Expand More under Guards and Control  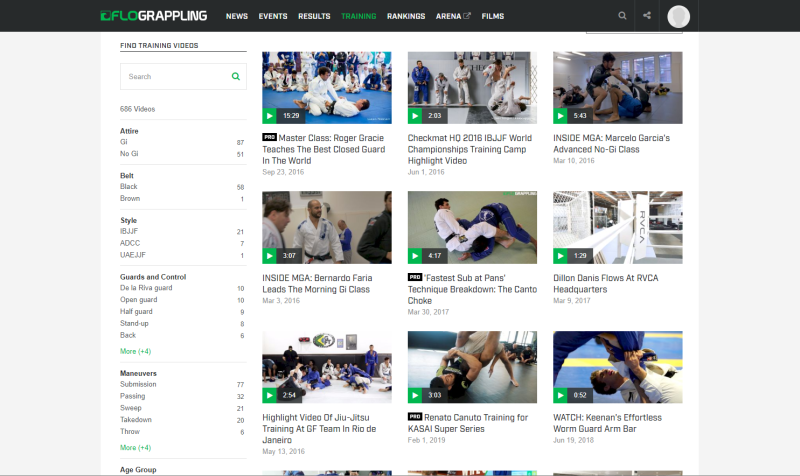pos(135,352)
